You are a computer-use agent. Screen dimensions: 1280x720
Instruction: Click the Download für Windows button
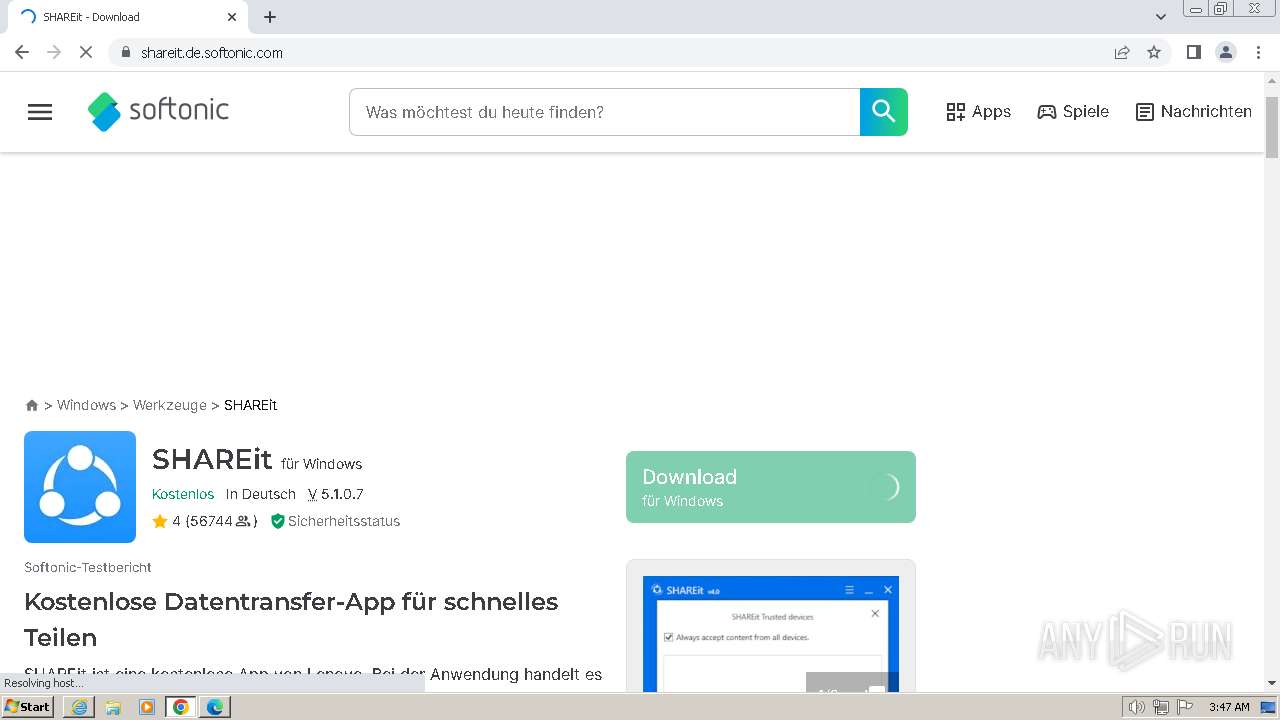pyautogui.click(x=771, y=487)
